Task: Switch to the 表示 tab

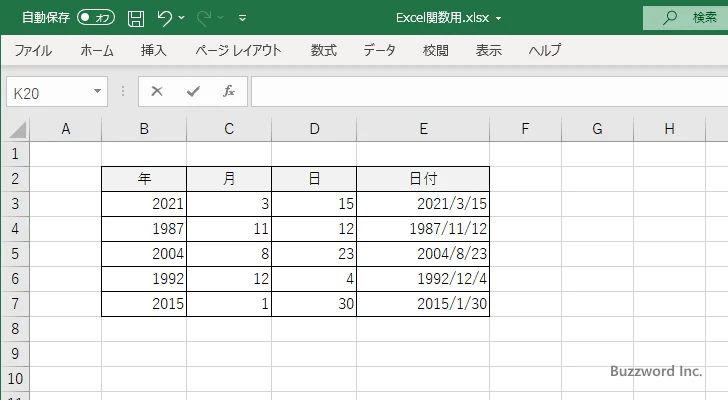Action: (x=488, y=50)
